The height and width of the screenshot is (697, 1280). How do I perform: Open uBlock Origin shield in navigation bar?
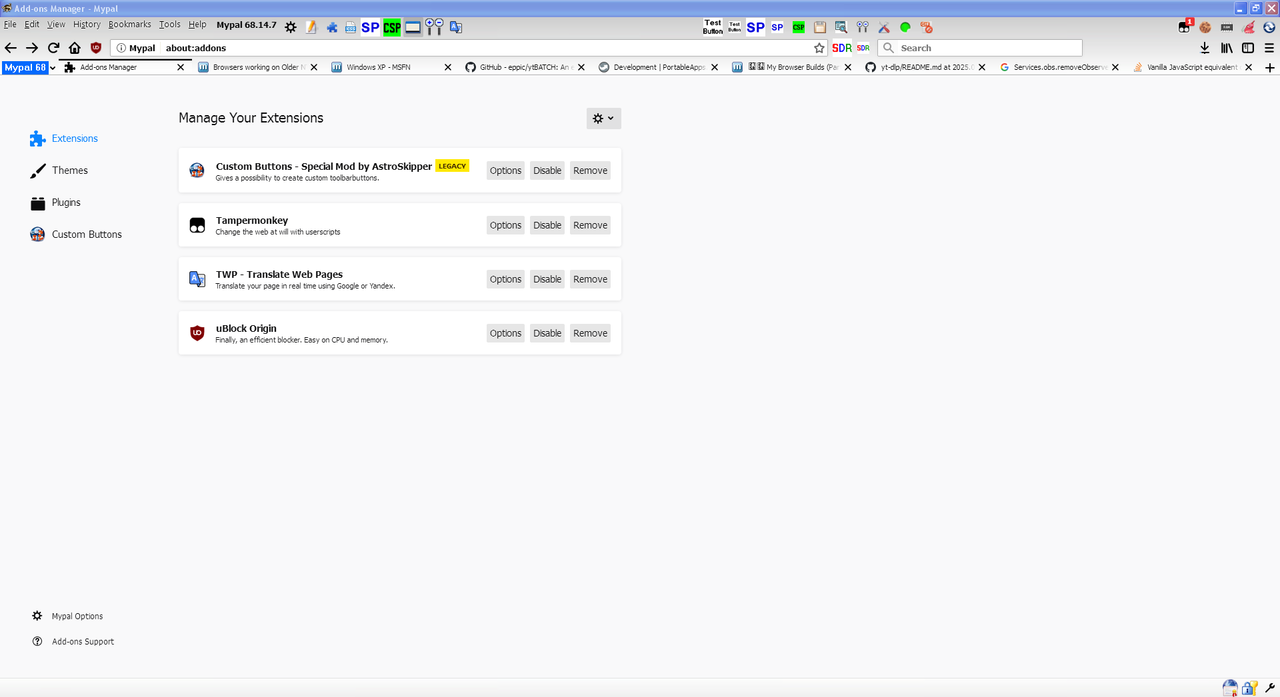[x=96, y=47]
